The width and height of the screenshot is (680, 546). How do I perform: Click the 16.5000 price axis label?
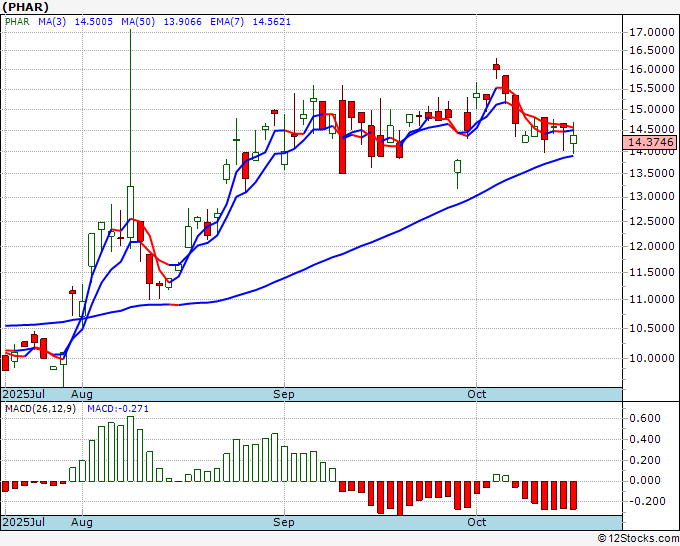tap(651, 50)
